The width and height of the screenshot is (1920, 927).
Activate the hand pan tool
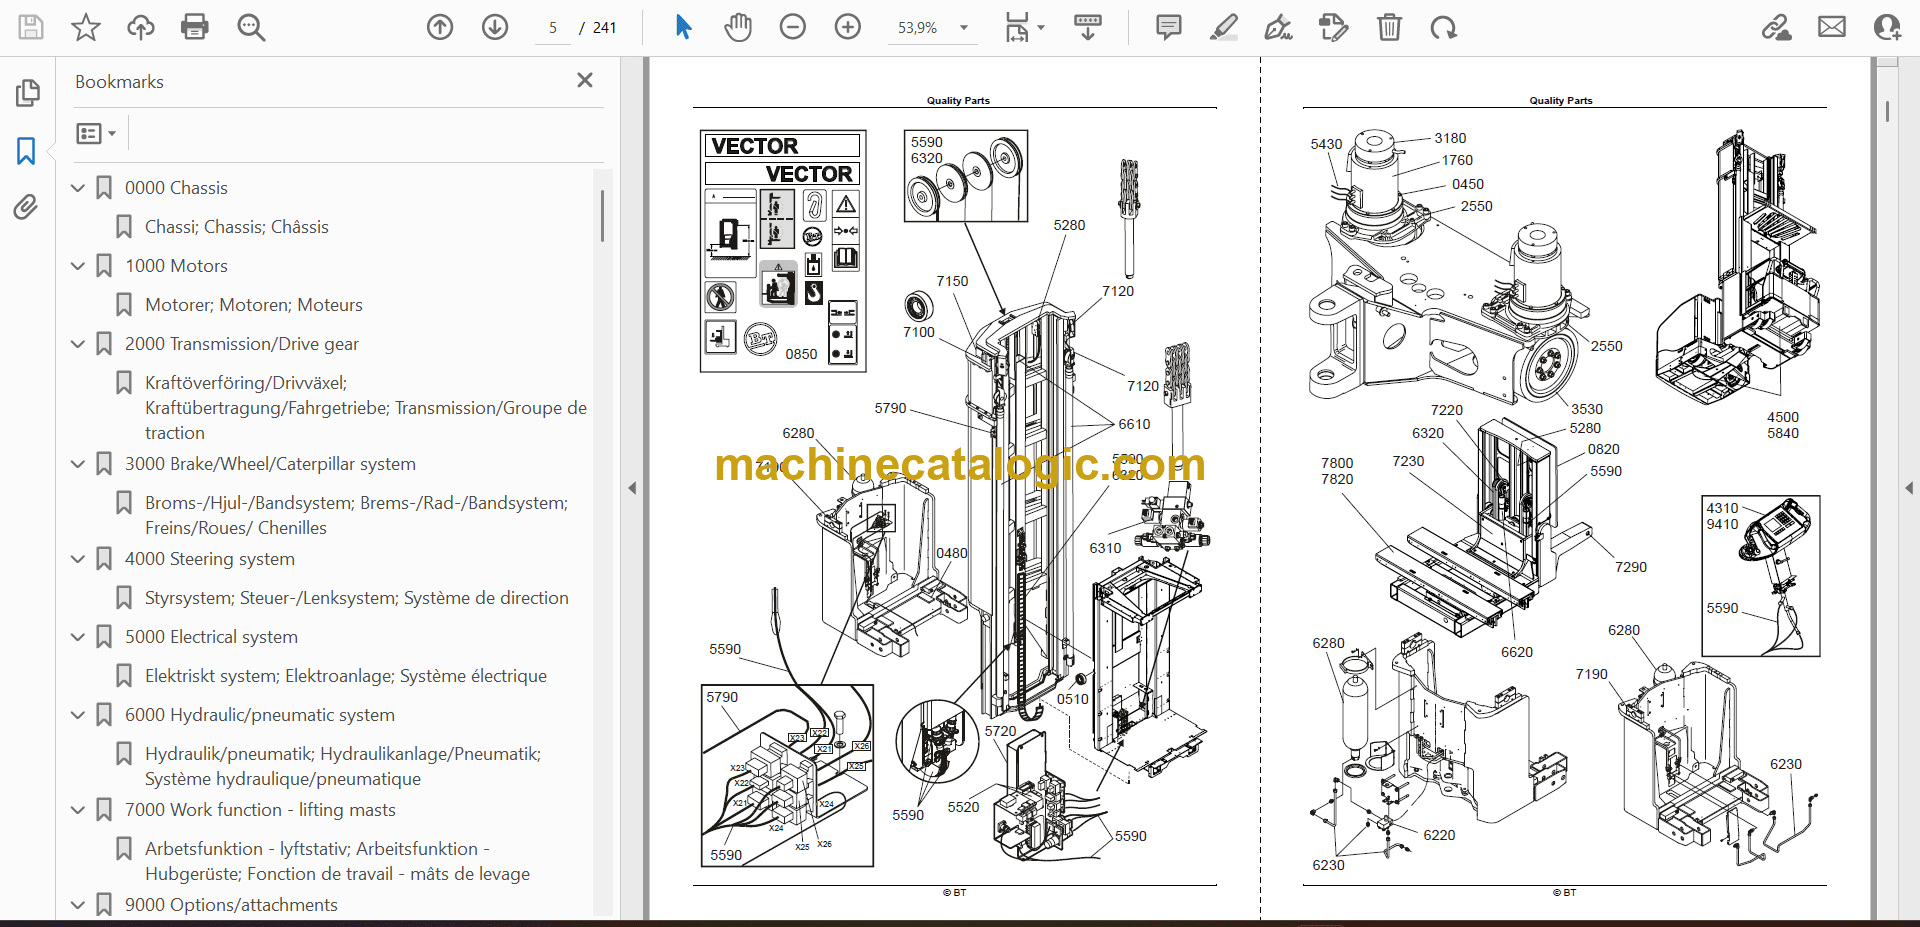pyautogui.click(x=738, y=27)
